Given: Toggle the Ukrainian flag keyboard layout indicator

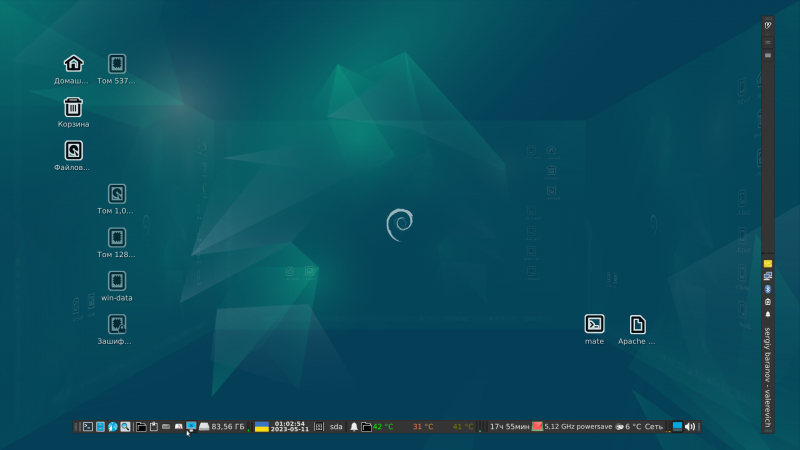Looking at the screenshot, I should click(262, 426).
